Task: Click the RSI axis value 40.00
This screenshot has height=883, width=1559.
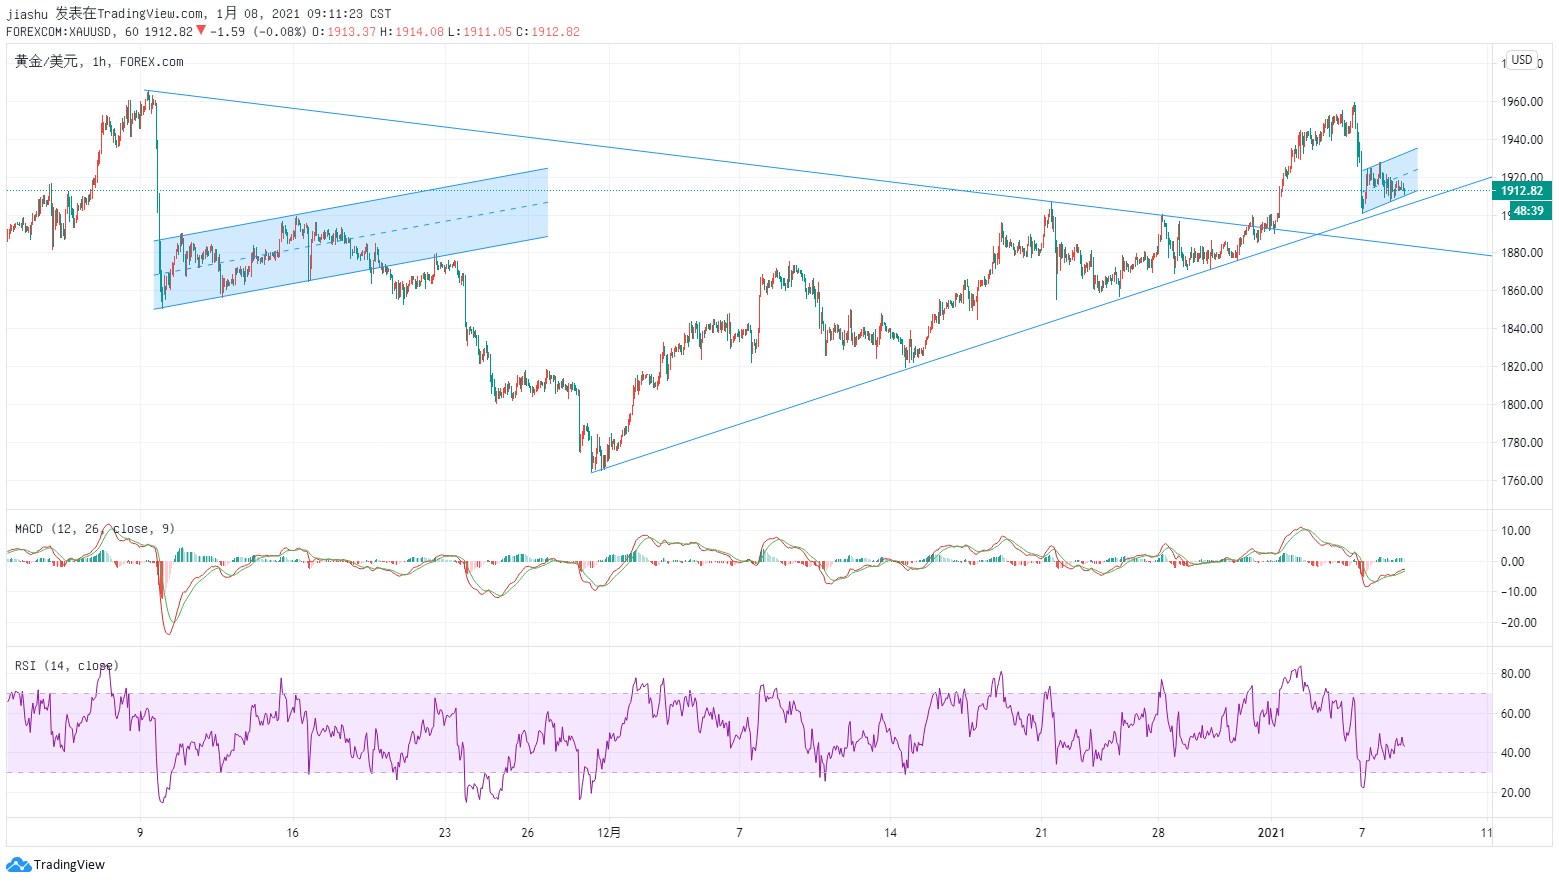Action: tap(1516, 753)
